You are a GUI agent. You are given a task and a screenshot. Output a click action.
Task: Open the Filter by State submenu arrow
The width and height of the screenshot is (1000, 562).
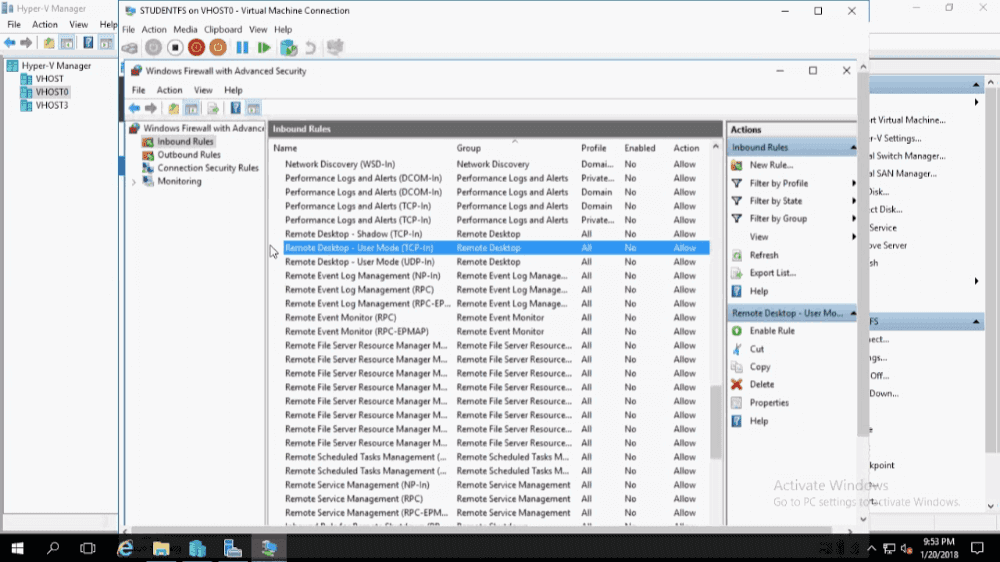click(x=853, y=201)
